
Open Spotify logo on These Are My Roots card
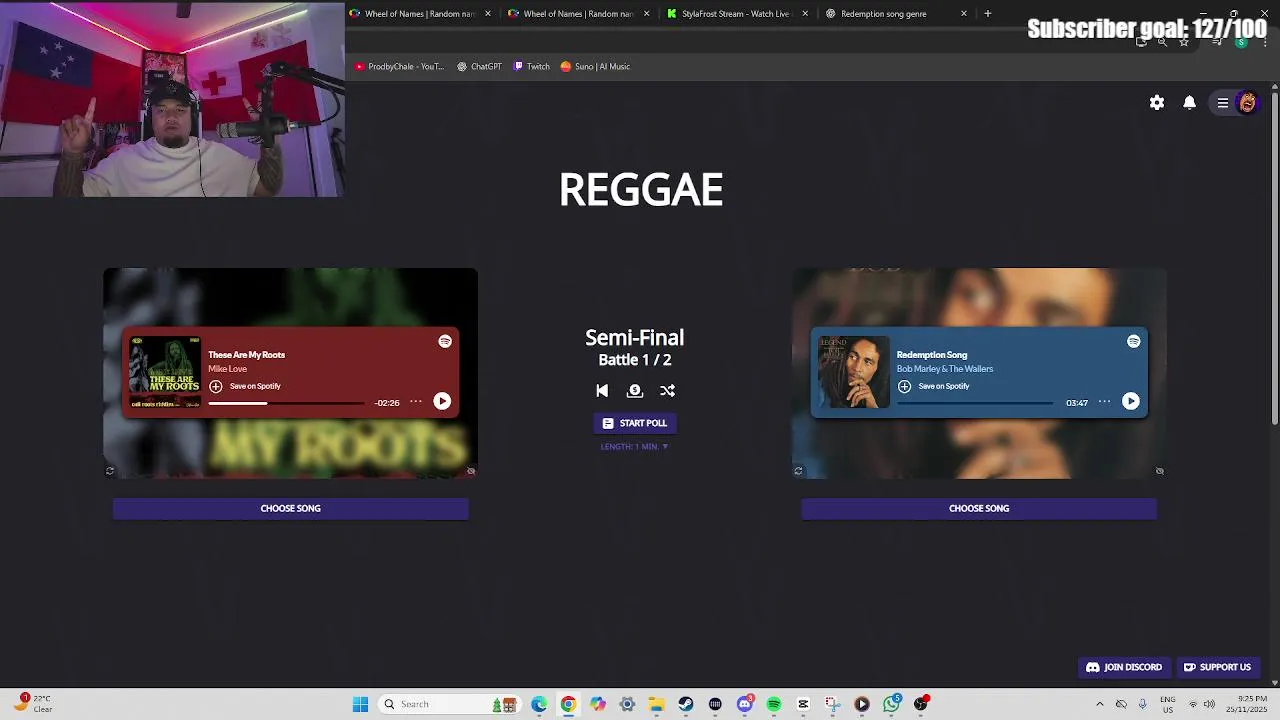[x=445, y=341]
